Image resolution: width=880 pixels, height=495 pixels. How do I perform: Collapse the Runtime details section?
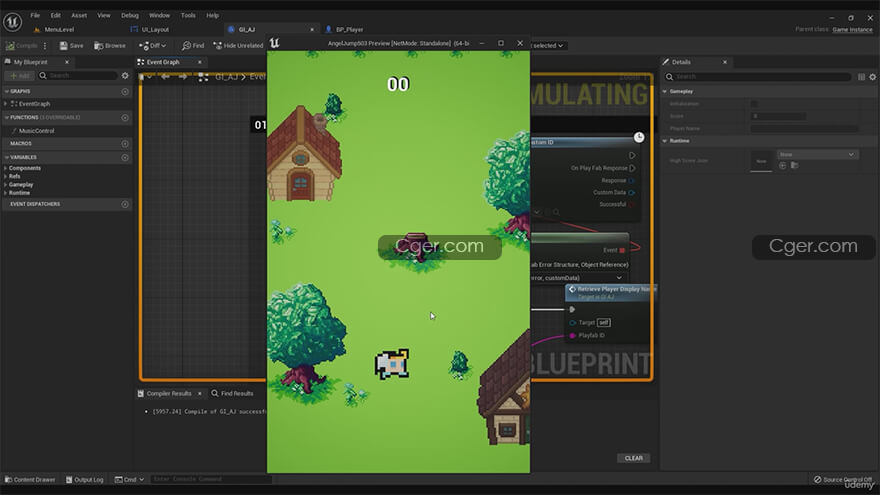665,141
